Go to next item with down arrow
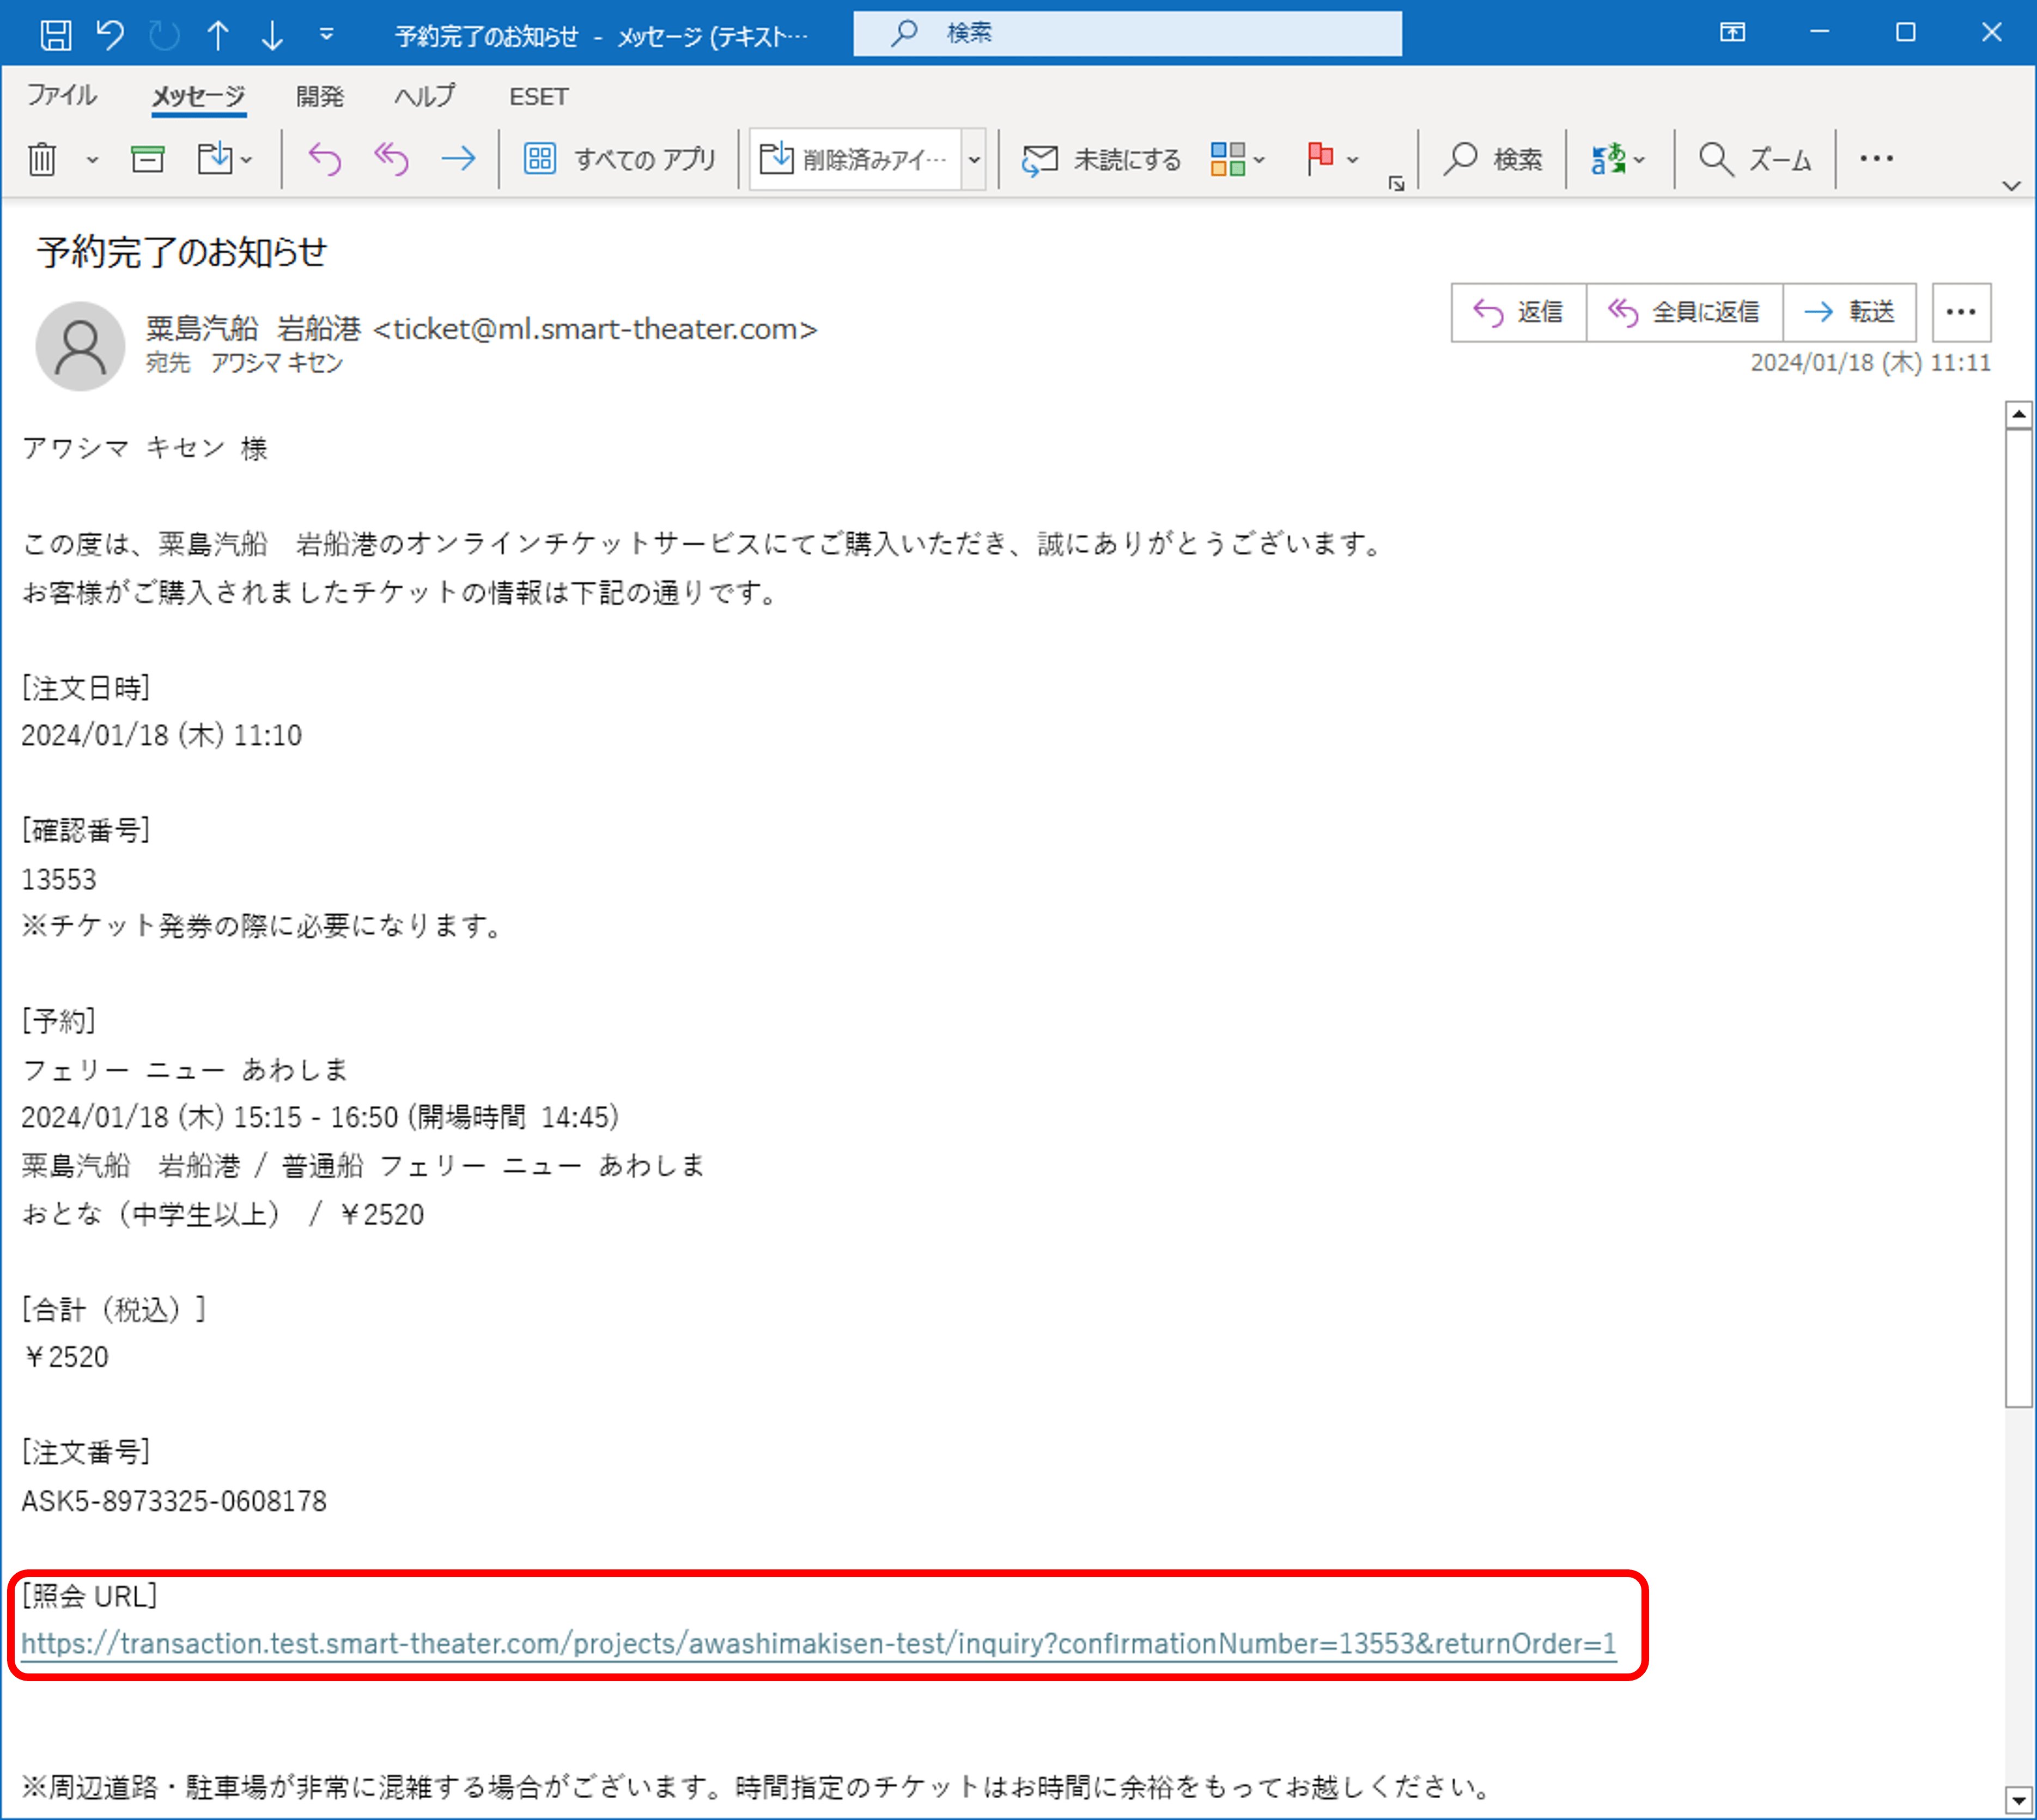The height and width of the screenshot is (1820, 2037). (x=272, y=35)
